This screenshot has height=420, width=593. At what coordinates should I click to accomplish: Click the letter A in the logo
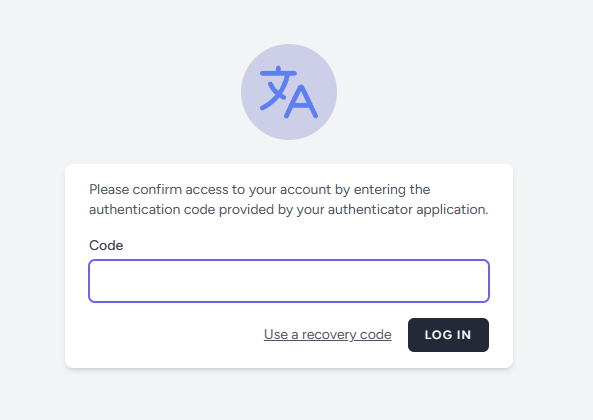(x=301, y=101)
